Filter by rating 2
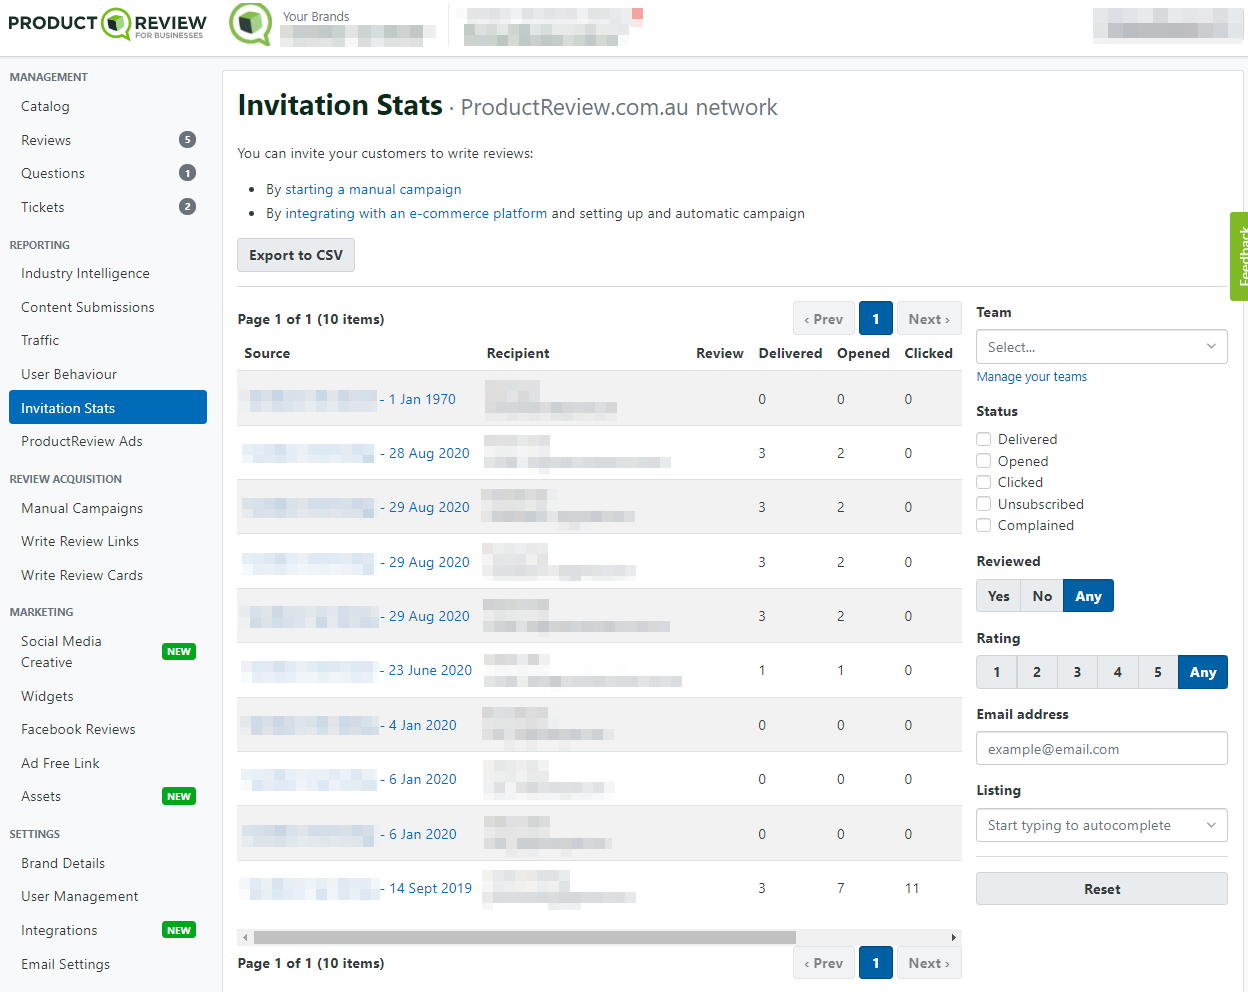 coord(1037,672)
